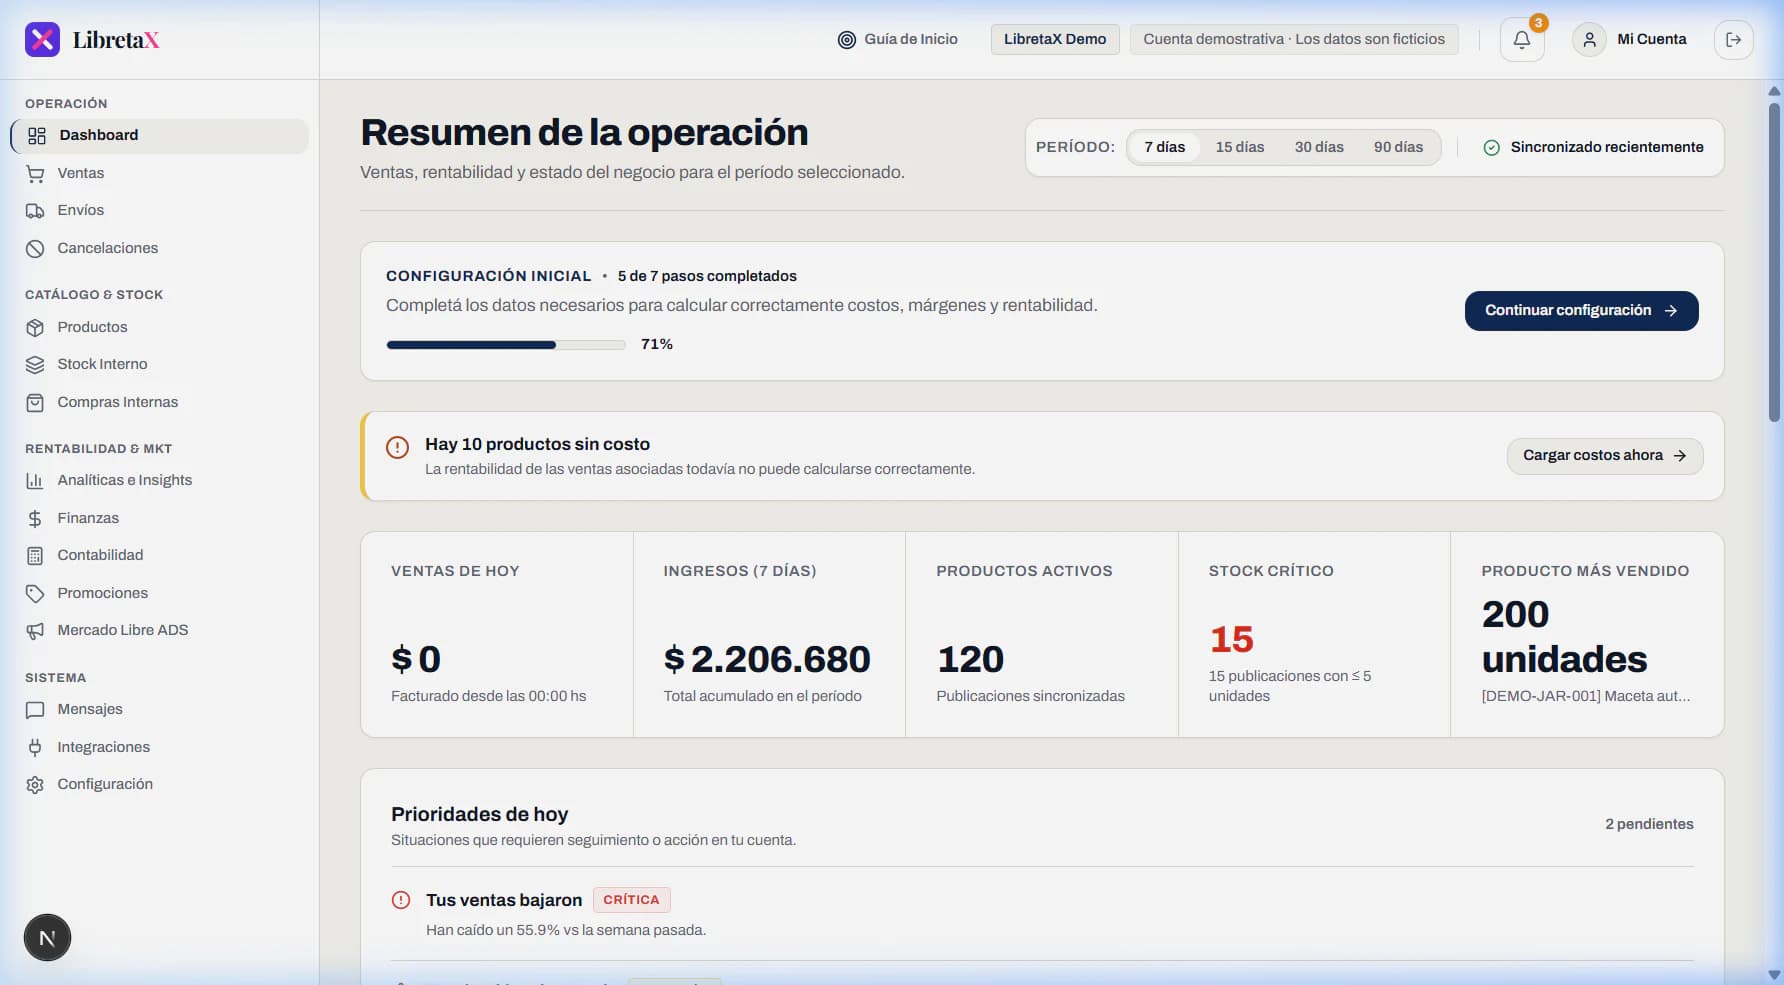Click the CRÍTICA tag label
The width and height of the screenshot is (1784, 985).
pos(631,900)
